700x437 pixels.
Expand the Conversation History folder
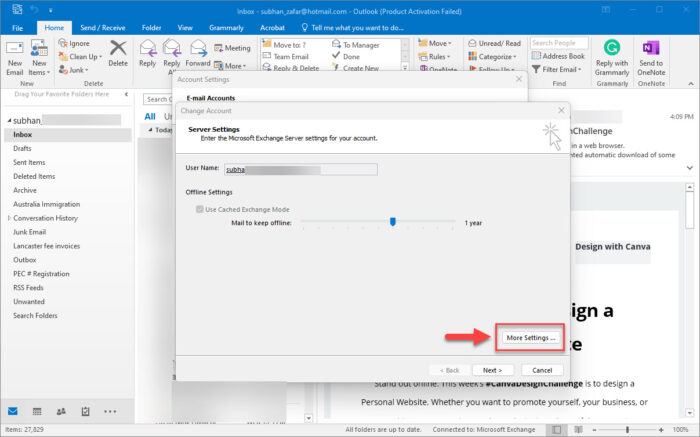9,218
